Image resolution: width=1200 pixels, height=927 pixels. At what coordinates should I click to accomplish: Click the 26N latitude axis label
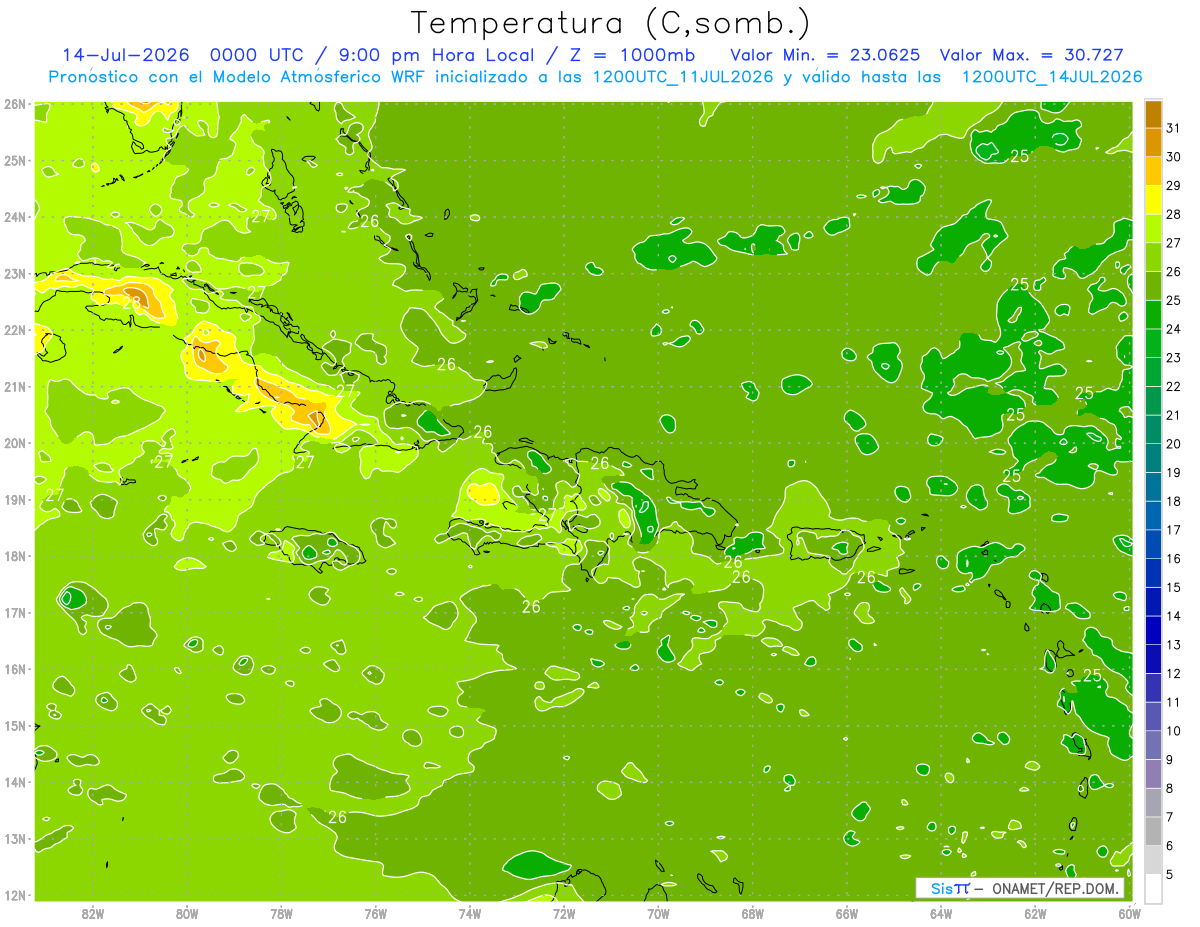click(x=15, y=104)
